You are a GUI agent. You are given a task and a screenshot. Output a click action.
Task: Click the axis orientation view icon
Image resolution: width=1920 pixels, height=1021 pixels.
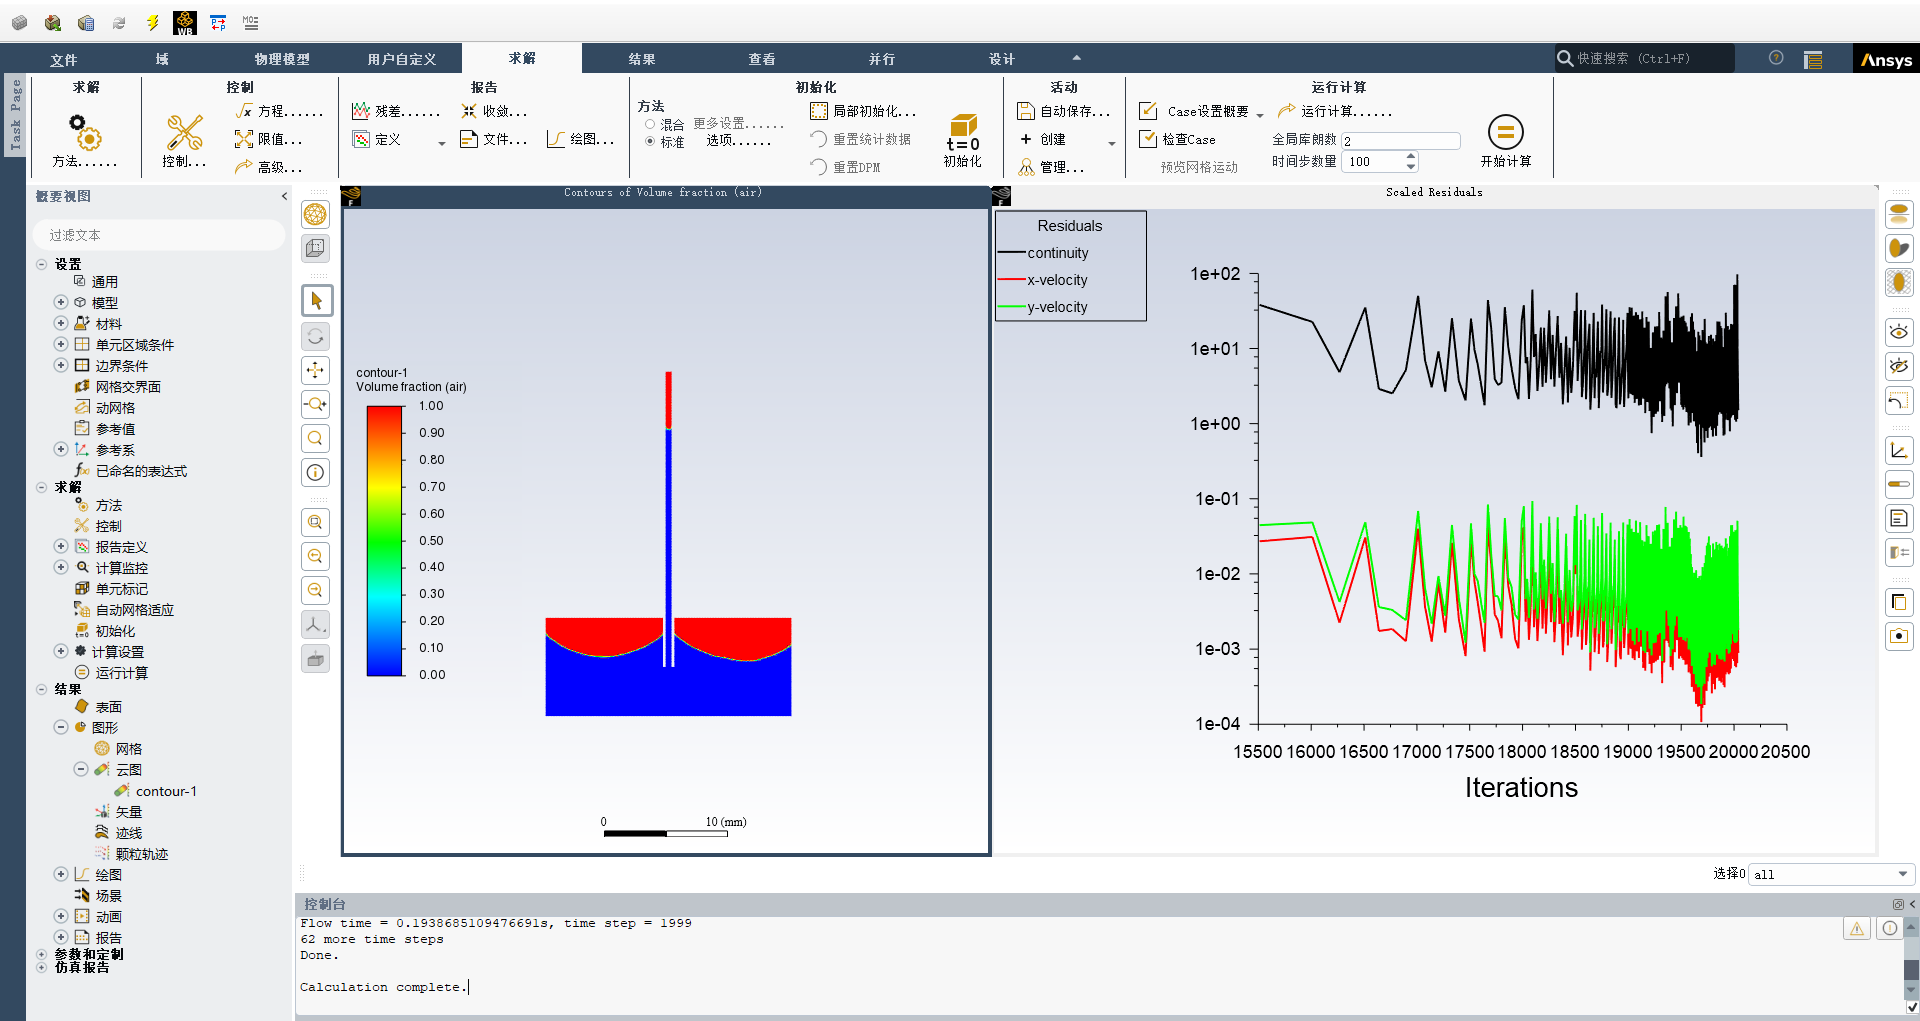click(x=315, y=624)
